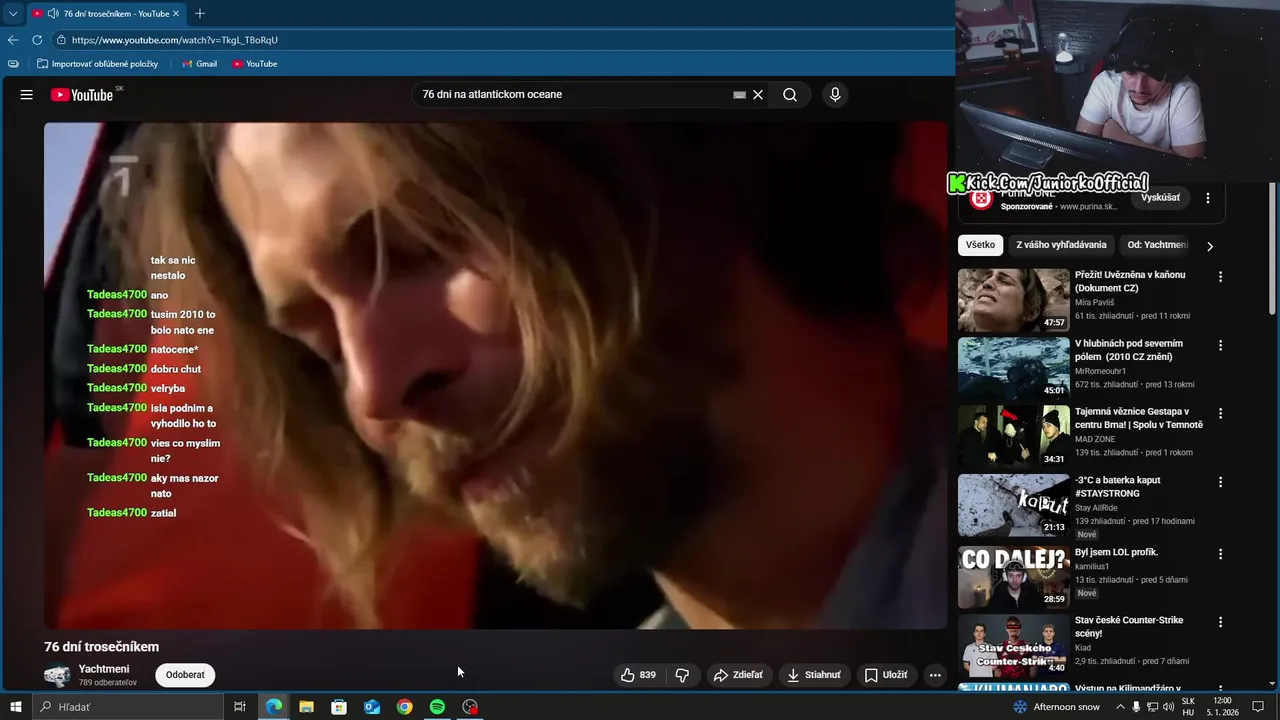Open the Yachtmeni channel avatar
Image resolution: width=1280 pixels, height=720 pixels.
click(57, 675)
